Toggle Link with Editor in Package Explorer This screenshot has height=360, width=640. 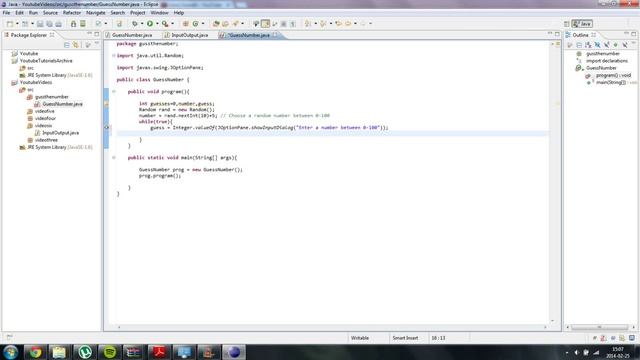coord(76,45)
